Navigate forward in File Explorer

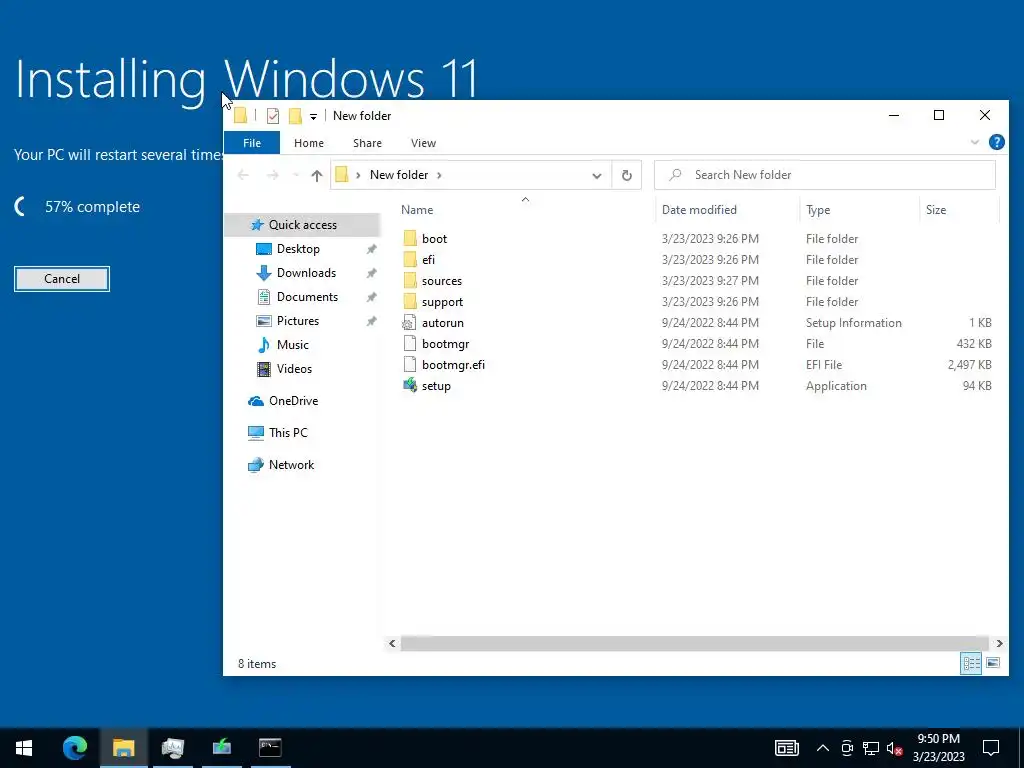click(x=273, y=175)
